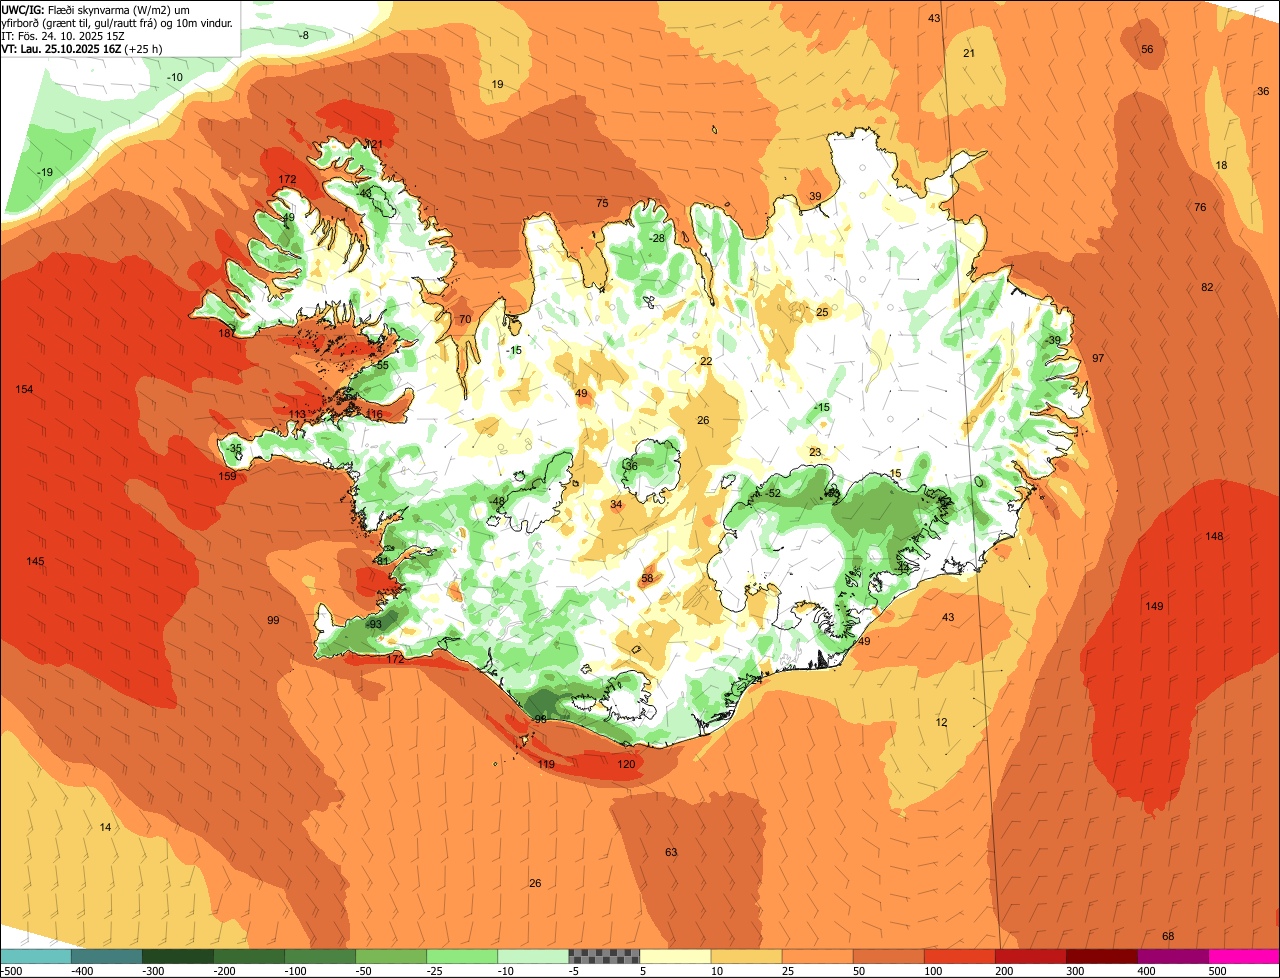The image size is (1280, 978).
Task: Click the magenta legend swatch above 500
Action: pos(1244,956)
